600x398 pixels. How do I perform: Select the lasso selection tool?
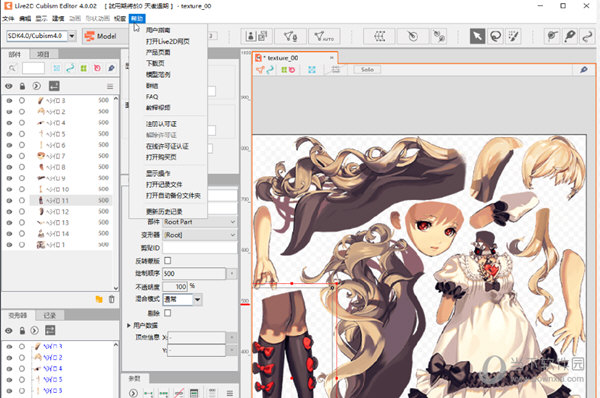click(496, 36)
